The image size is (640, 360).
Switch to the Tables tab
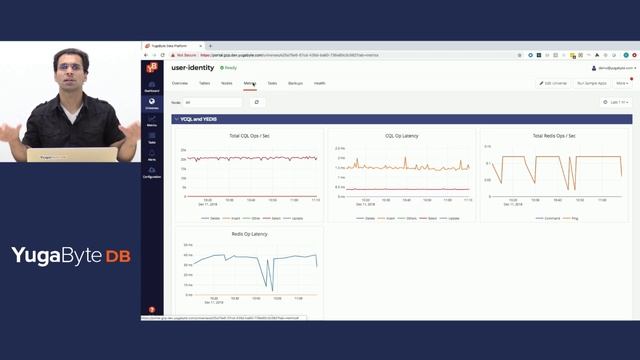point(204,83)
